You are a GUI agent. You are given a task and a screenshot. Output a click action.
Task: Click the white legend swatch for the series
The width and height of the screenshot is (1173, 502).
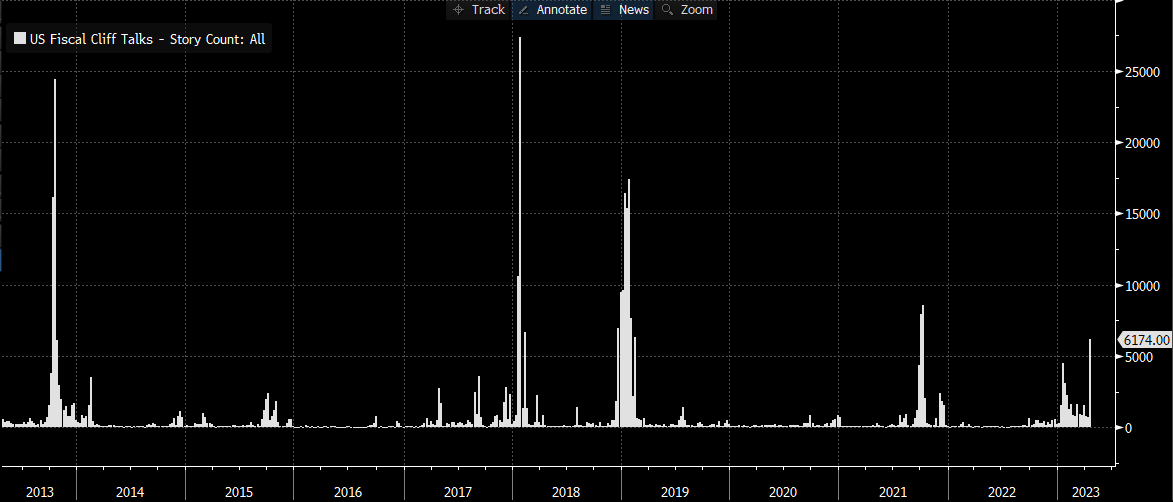pyautogui.click(x=19, y=39)
